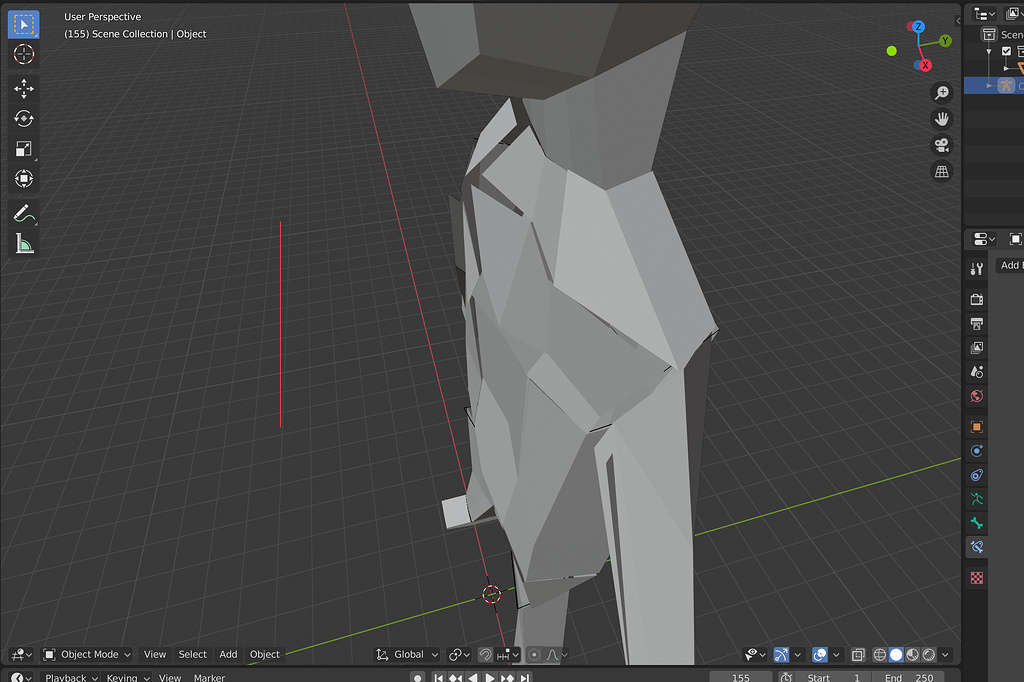Click the Pan view hand button
This screenshot has height=682, width=1024.
[x=941, y=119]
